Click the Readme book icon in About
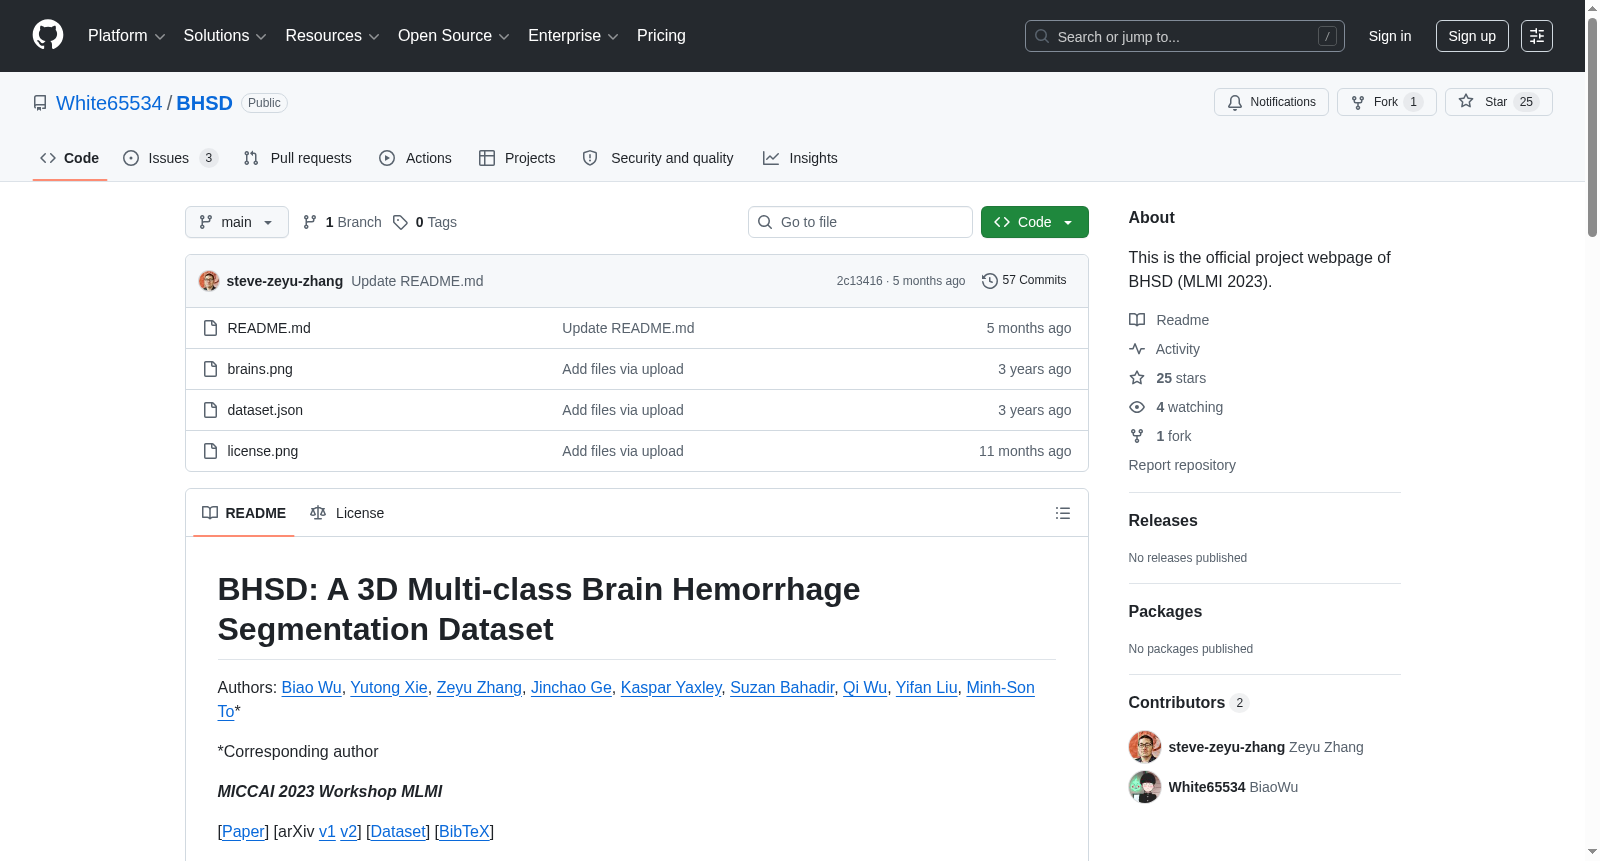The height and width of the screenshot is (861, 1600). pyautogui.click(x=1137, y=320)
